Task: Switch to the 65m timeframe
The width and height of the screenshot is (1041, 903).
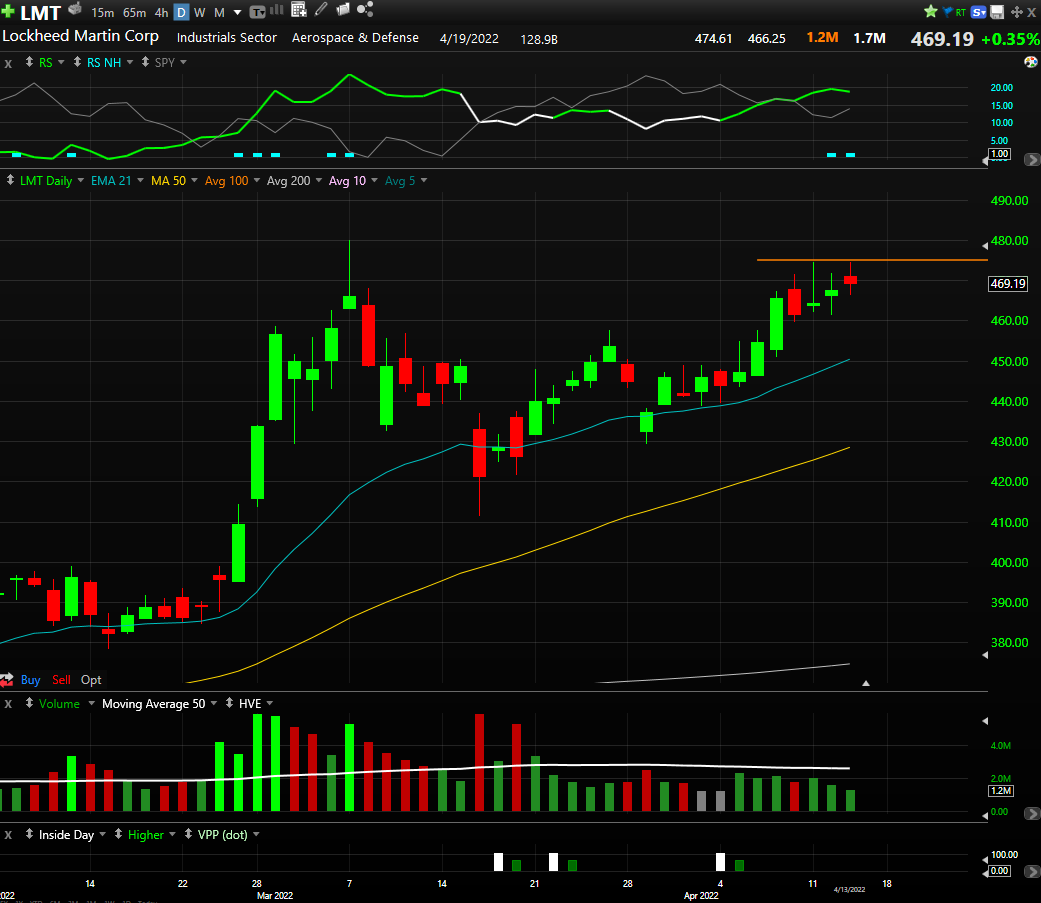Action: point(134,13)
